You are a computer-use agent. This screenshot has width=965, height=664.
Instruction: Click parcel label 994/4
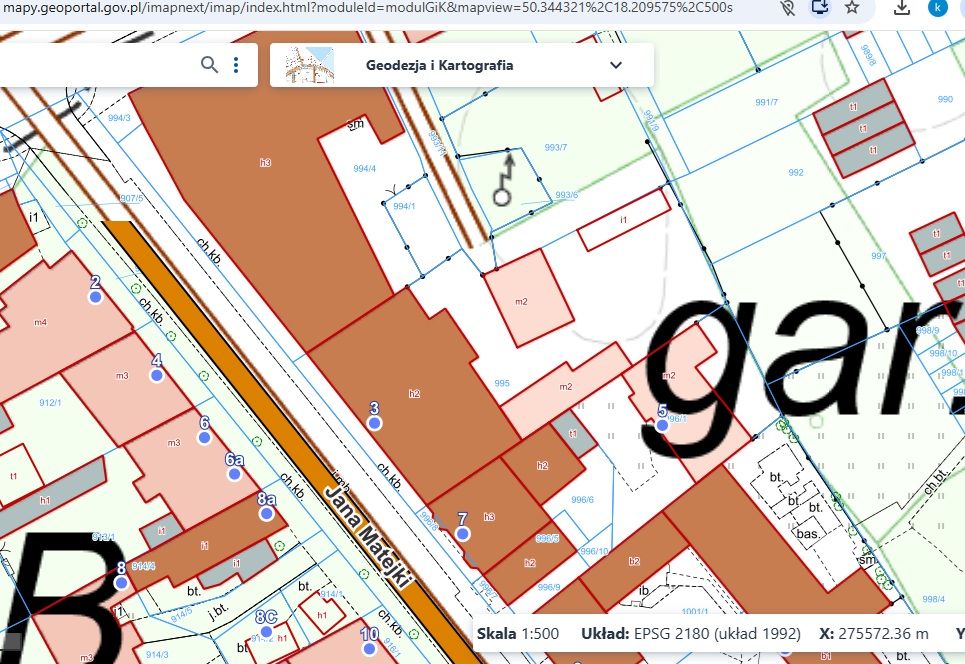364,169
